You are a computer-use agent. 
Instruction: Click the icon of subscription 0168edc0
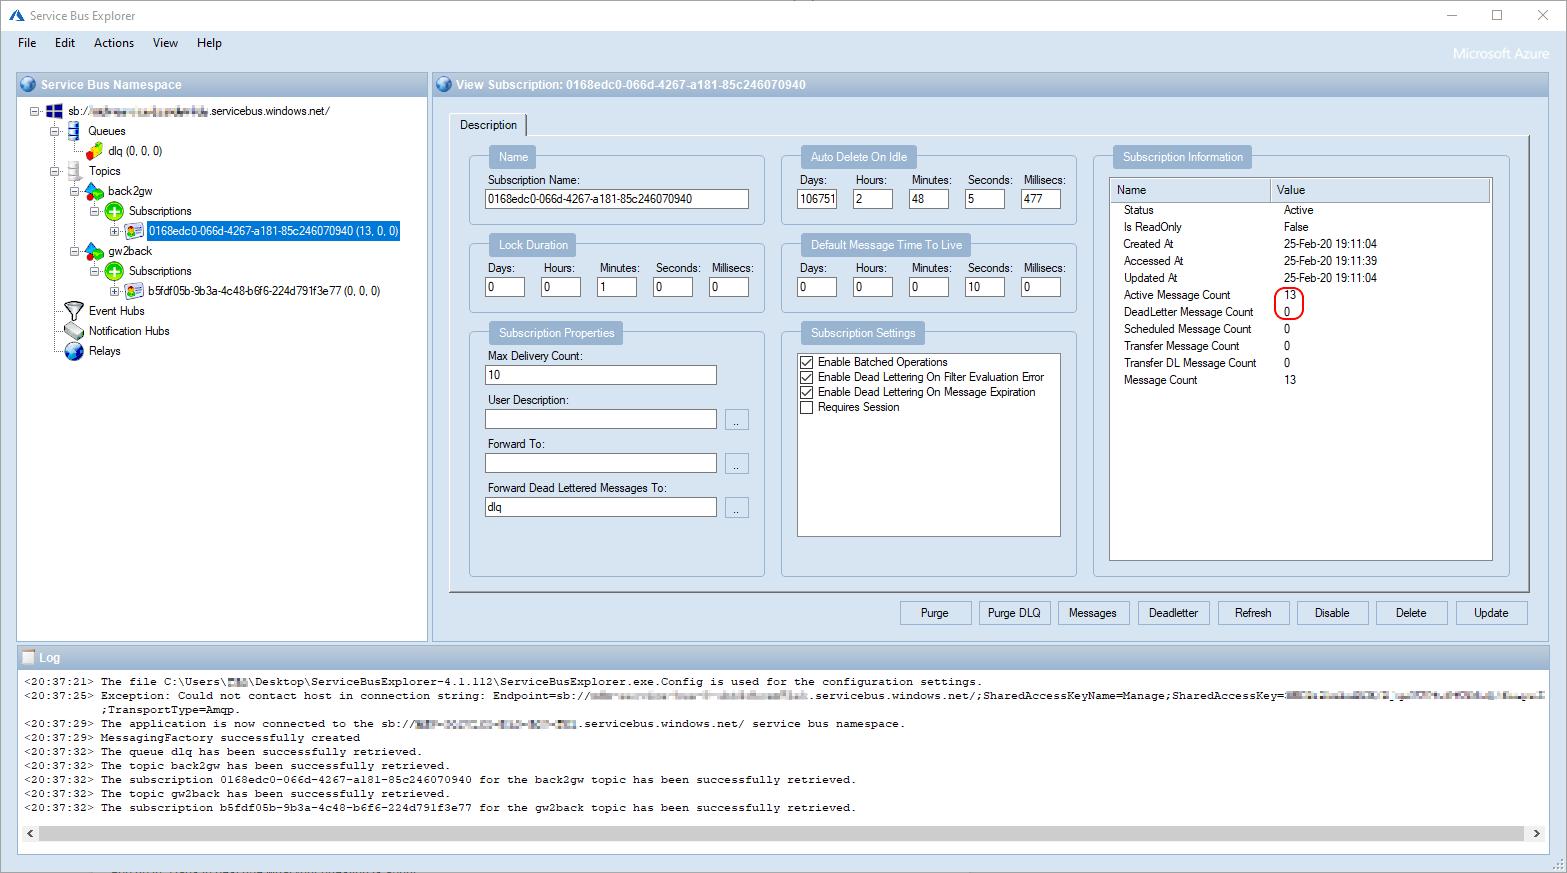[x=134, y=231]
